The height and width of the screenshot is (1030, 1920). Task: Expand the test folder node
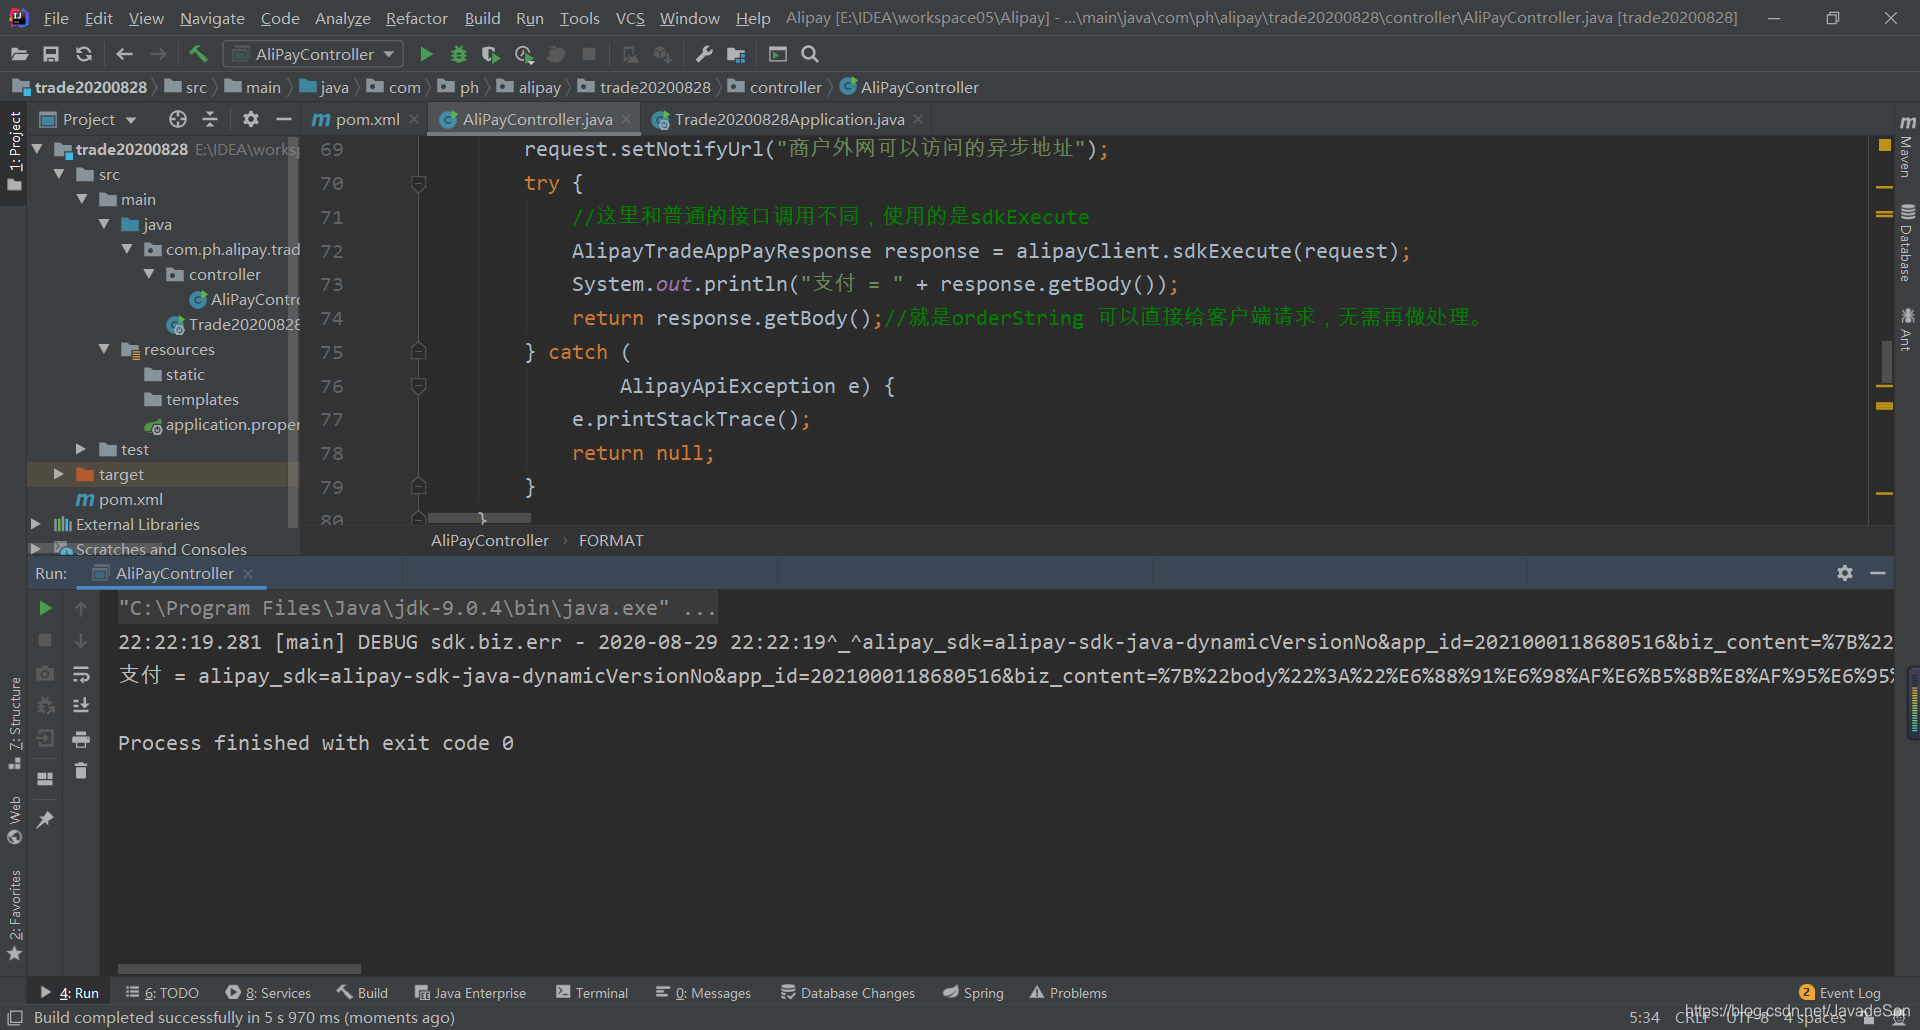coord(82,449)
